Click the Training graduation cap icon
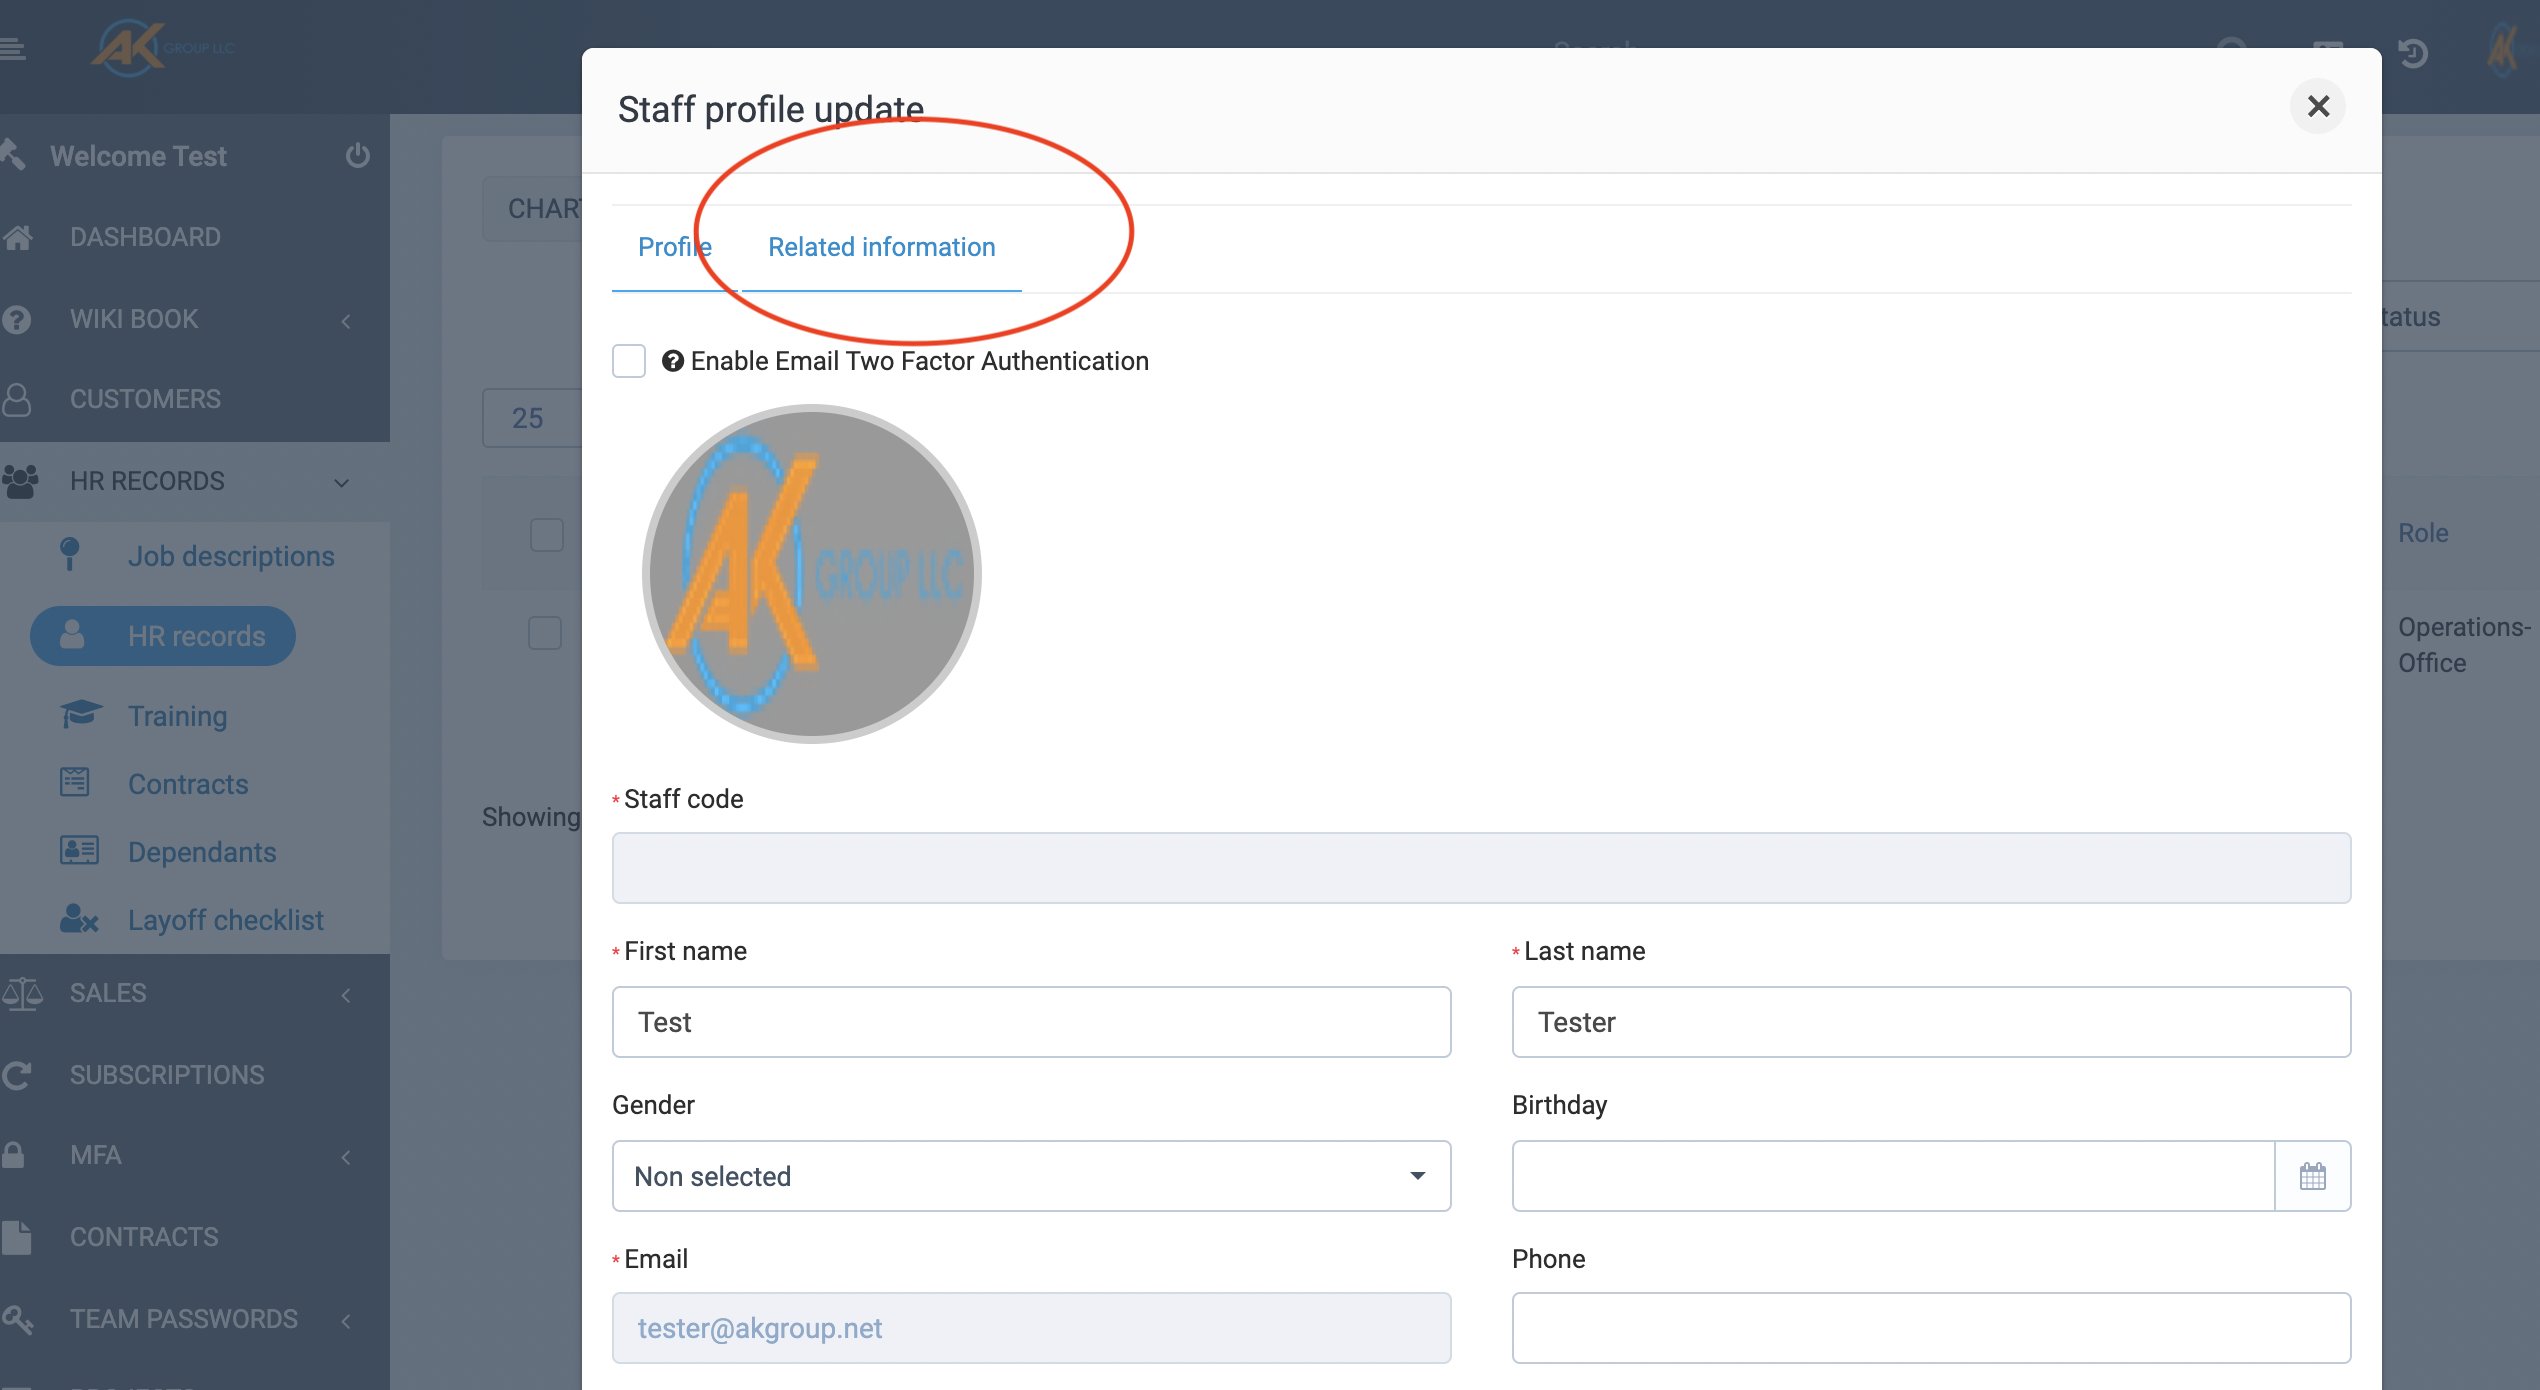The height and width of the screenshot is (1390, 2540). point(80,714)
